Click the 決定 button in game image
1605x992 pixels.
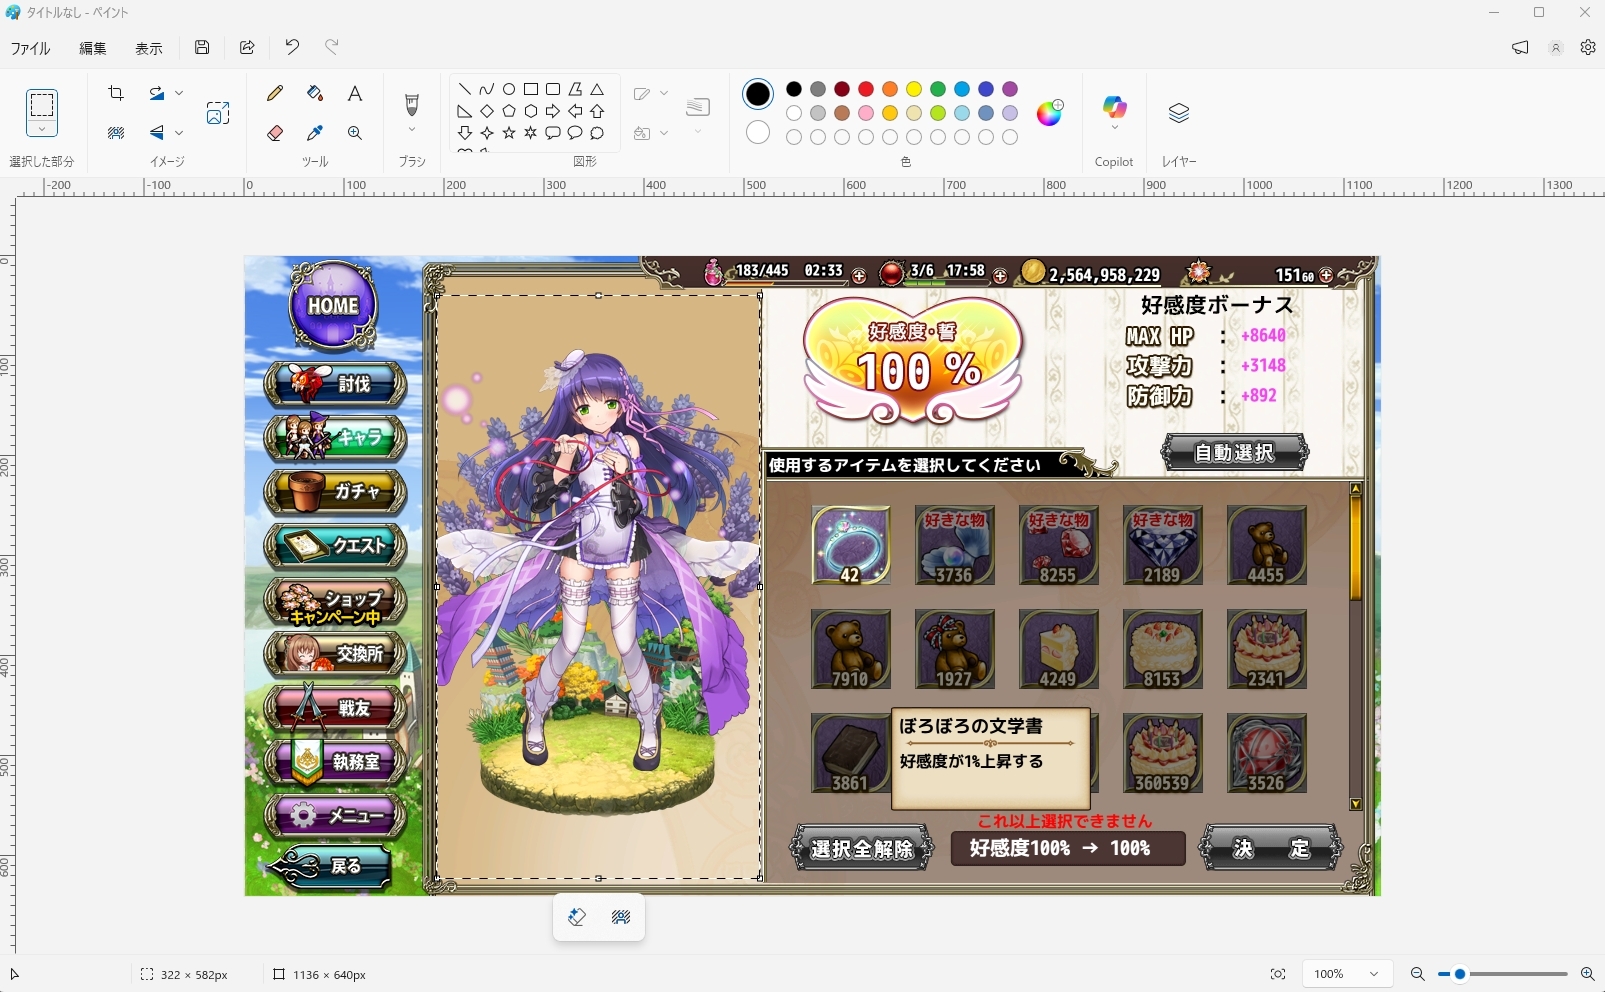tap(1270, 849)
